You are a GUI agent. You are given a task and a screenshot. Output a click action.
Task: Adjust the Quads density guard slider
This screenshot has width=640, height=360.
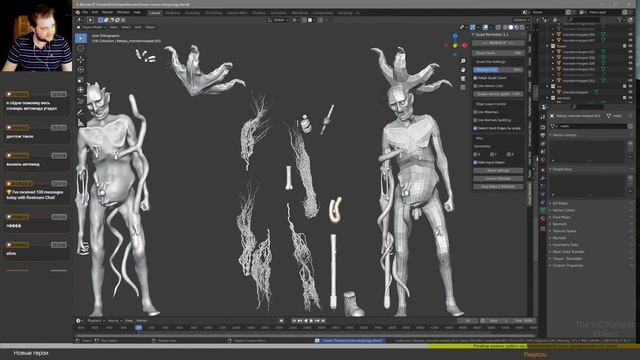(x=498, y=94)
